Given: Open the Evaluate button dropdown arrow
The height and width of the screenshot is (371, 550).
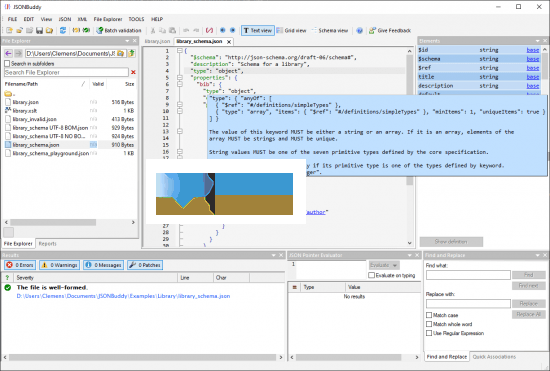Looking at the screenshot, I should [395, 265].
